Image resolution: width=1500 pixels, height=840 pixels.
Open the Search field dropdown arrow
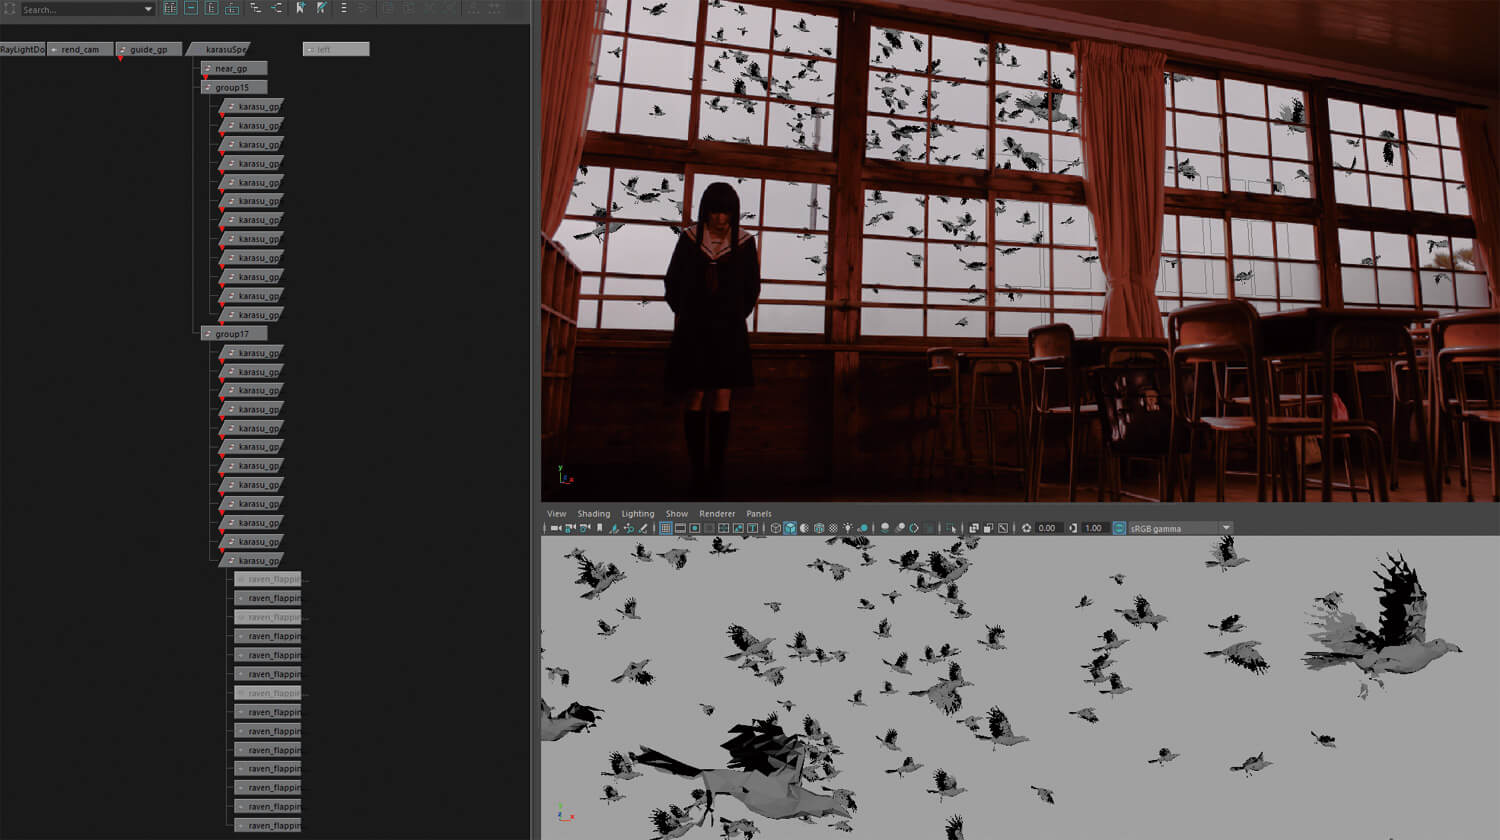click(x=148, y=9)
